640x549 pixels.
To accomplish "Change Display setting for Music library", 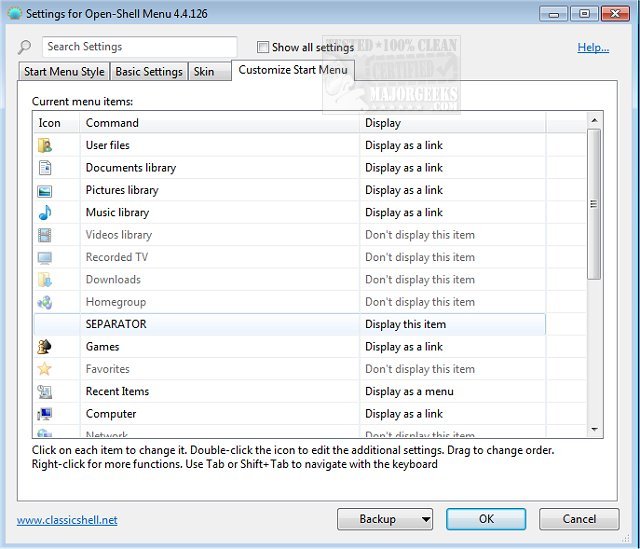I will 404,213.
